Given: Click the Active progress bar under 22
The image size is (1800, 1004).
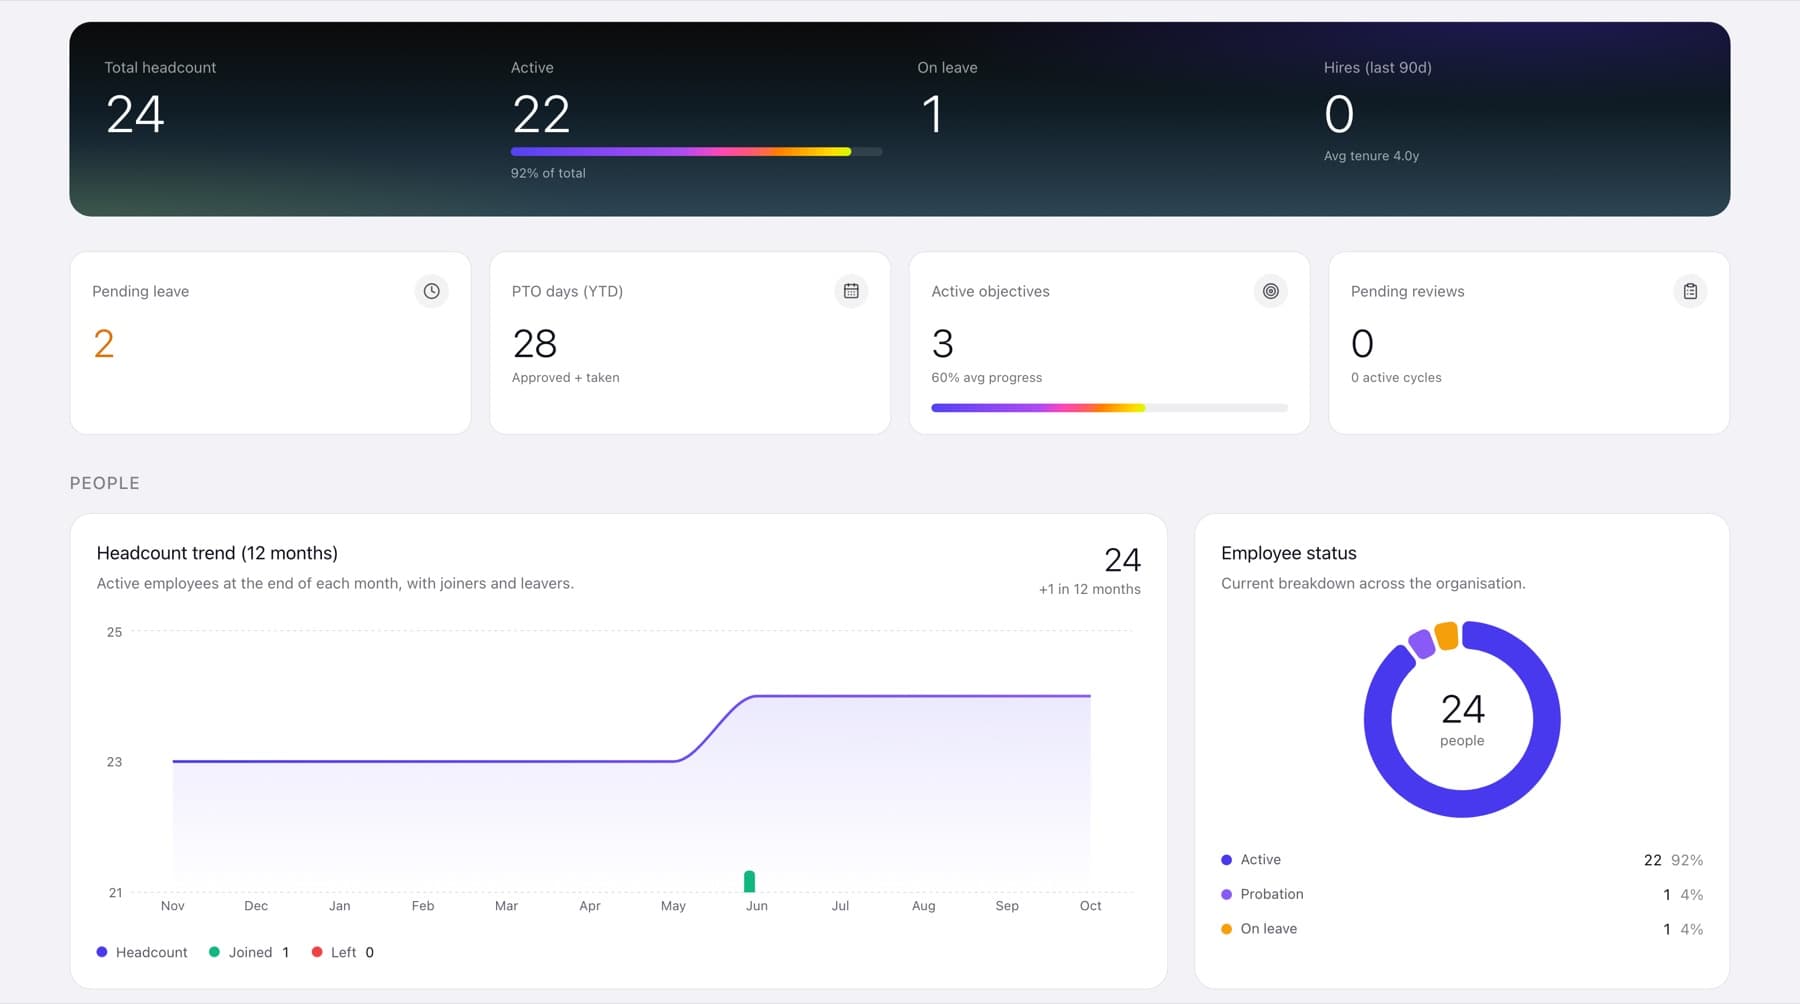Looking at the screenshot, I should tap(696, 152).
